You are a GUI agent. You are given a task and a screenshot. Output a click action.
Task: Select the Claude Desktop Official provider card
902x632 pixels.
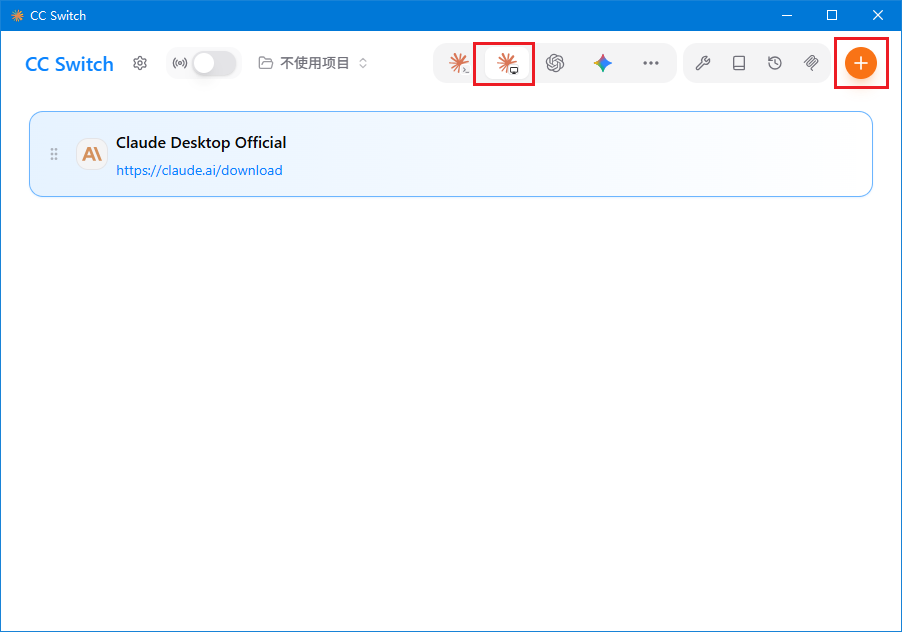(451, 154)
